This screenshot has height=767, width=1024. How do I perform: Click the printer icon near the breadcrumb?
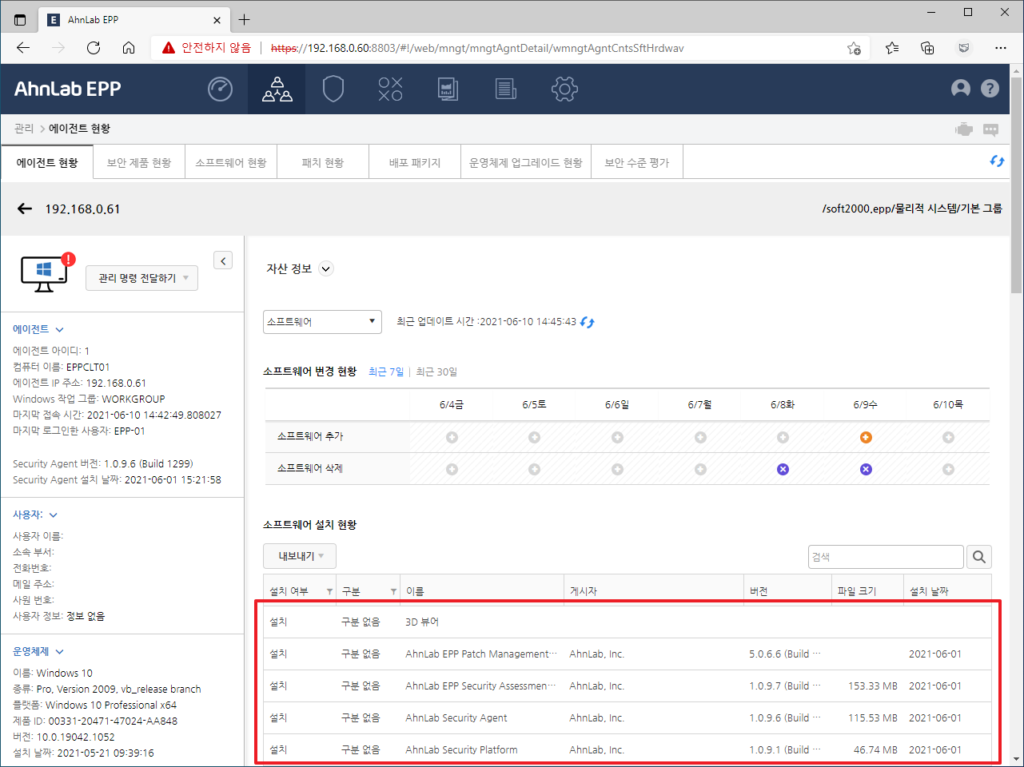[x=963, y=128]
